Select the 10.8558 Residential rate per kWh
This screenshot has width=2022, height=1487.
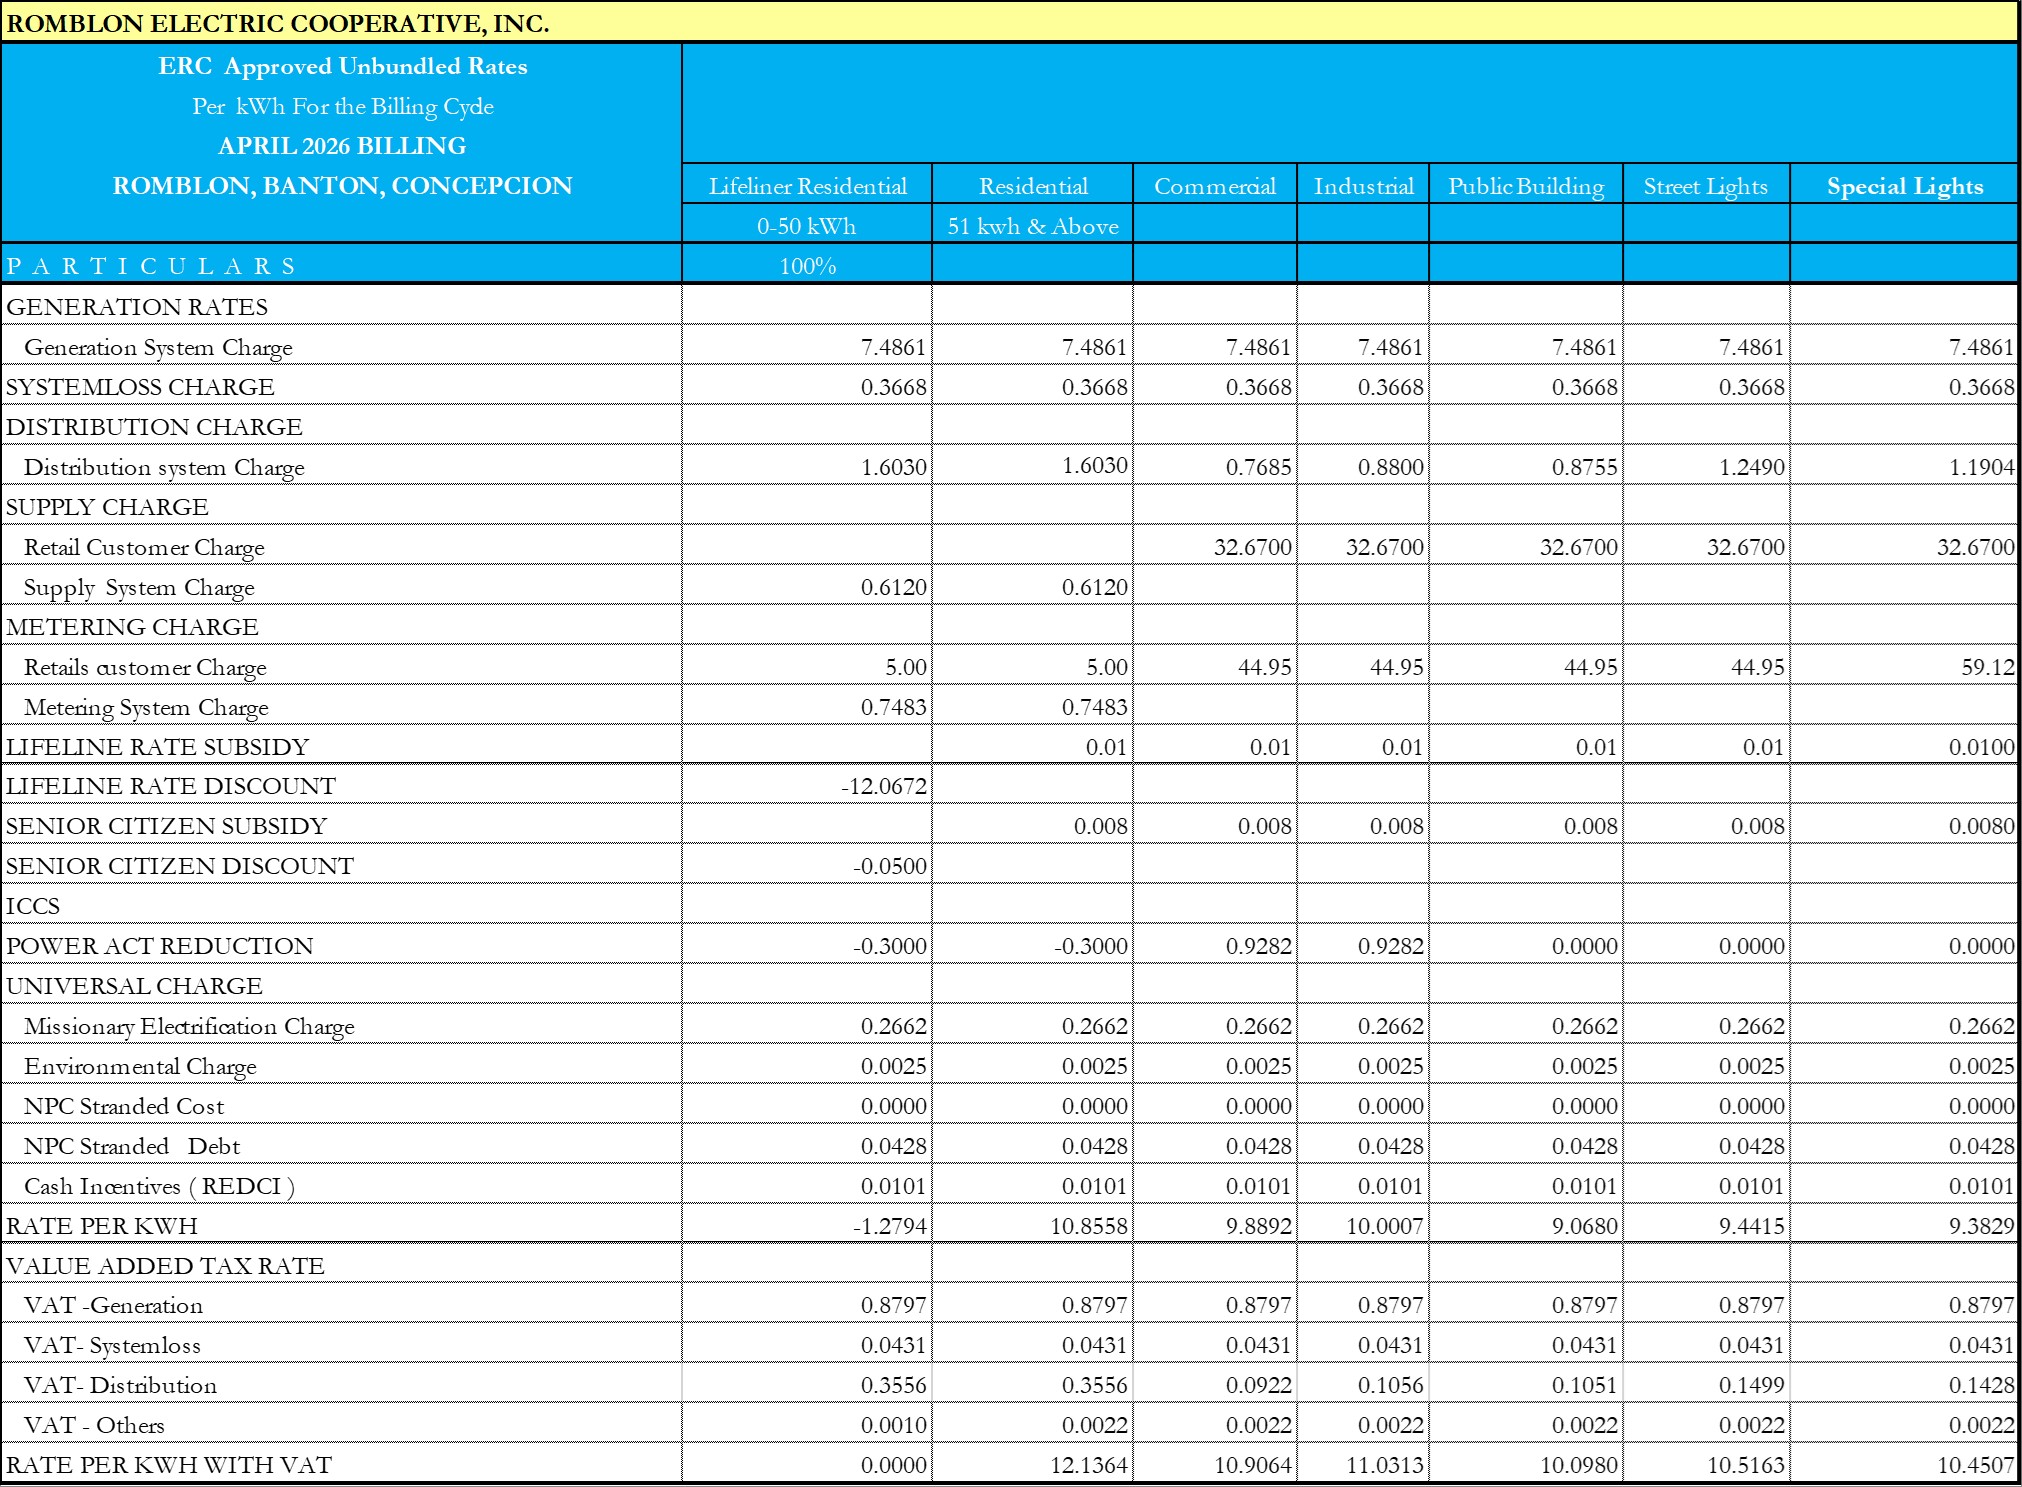1089,1226
